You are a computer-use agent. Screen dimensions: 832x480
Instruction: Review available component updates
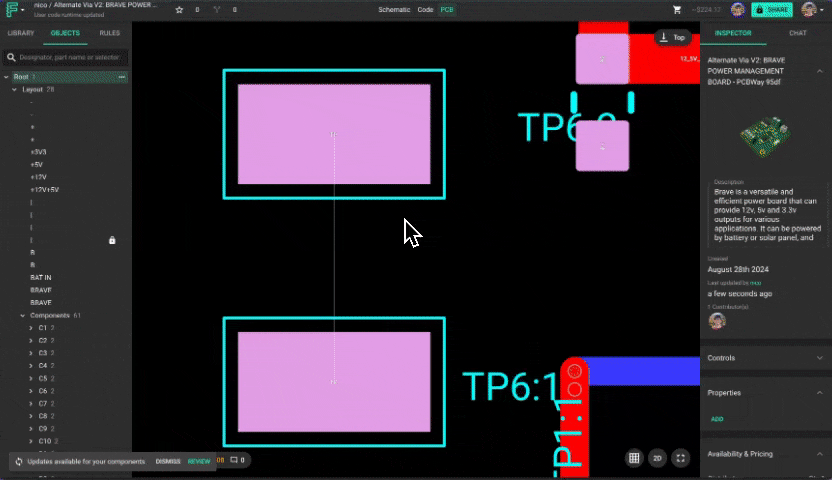[199, 461]
